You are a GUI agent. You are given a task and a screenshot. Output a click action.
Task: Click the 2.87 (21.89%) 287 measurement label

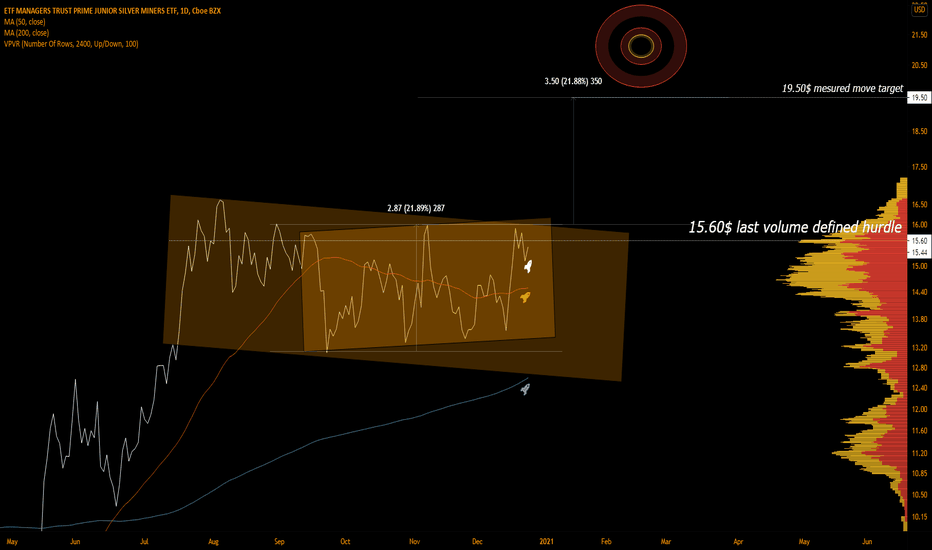pos(416,208)
